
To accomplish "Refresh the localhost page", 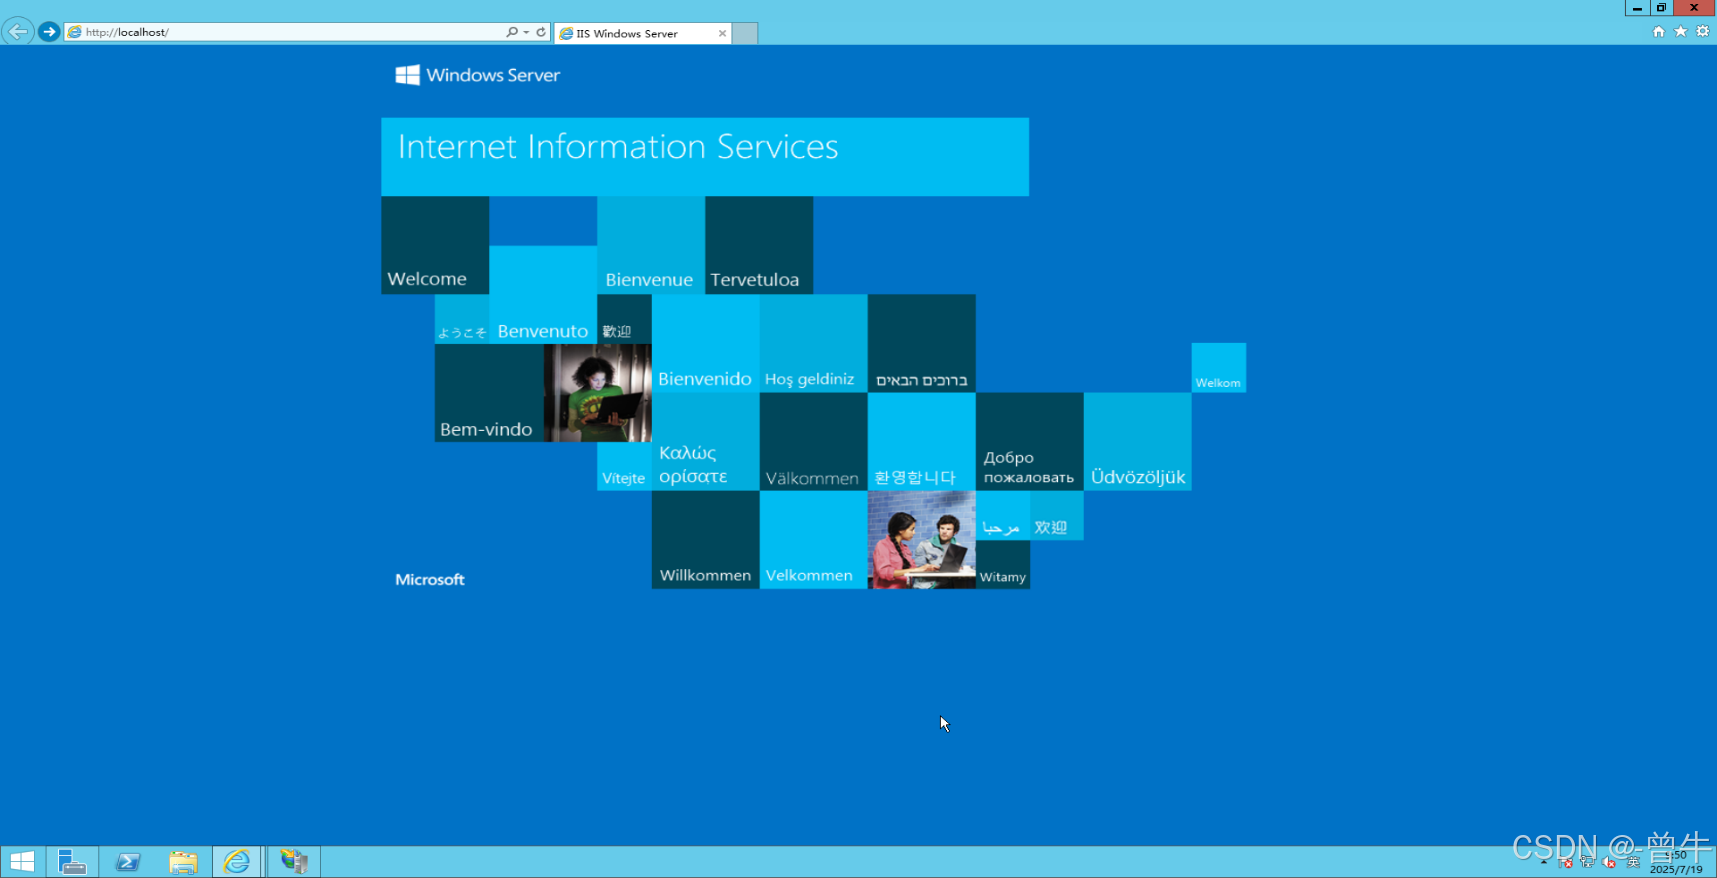I will (x=541, y=32).
